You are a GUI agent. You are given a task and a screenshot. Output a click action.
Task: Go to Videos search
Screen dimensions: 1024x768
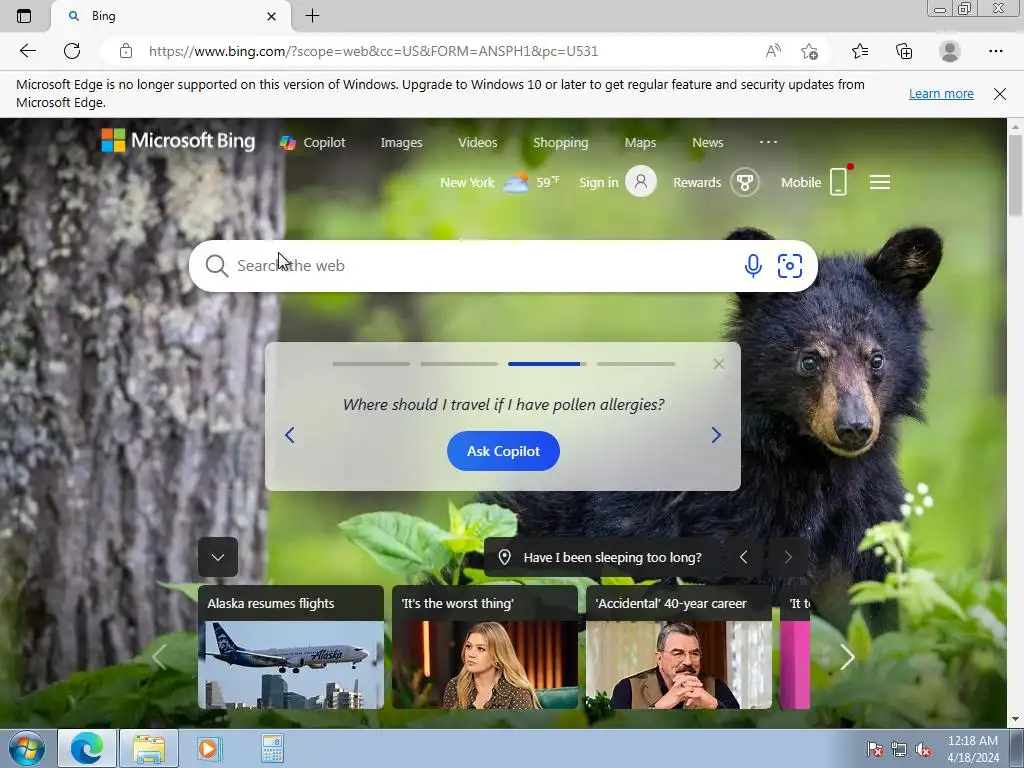tap(477, 142)
